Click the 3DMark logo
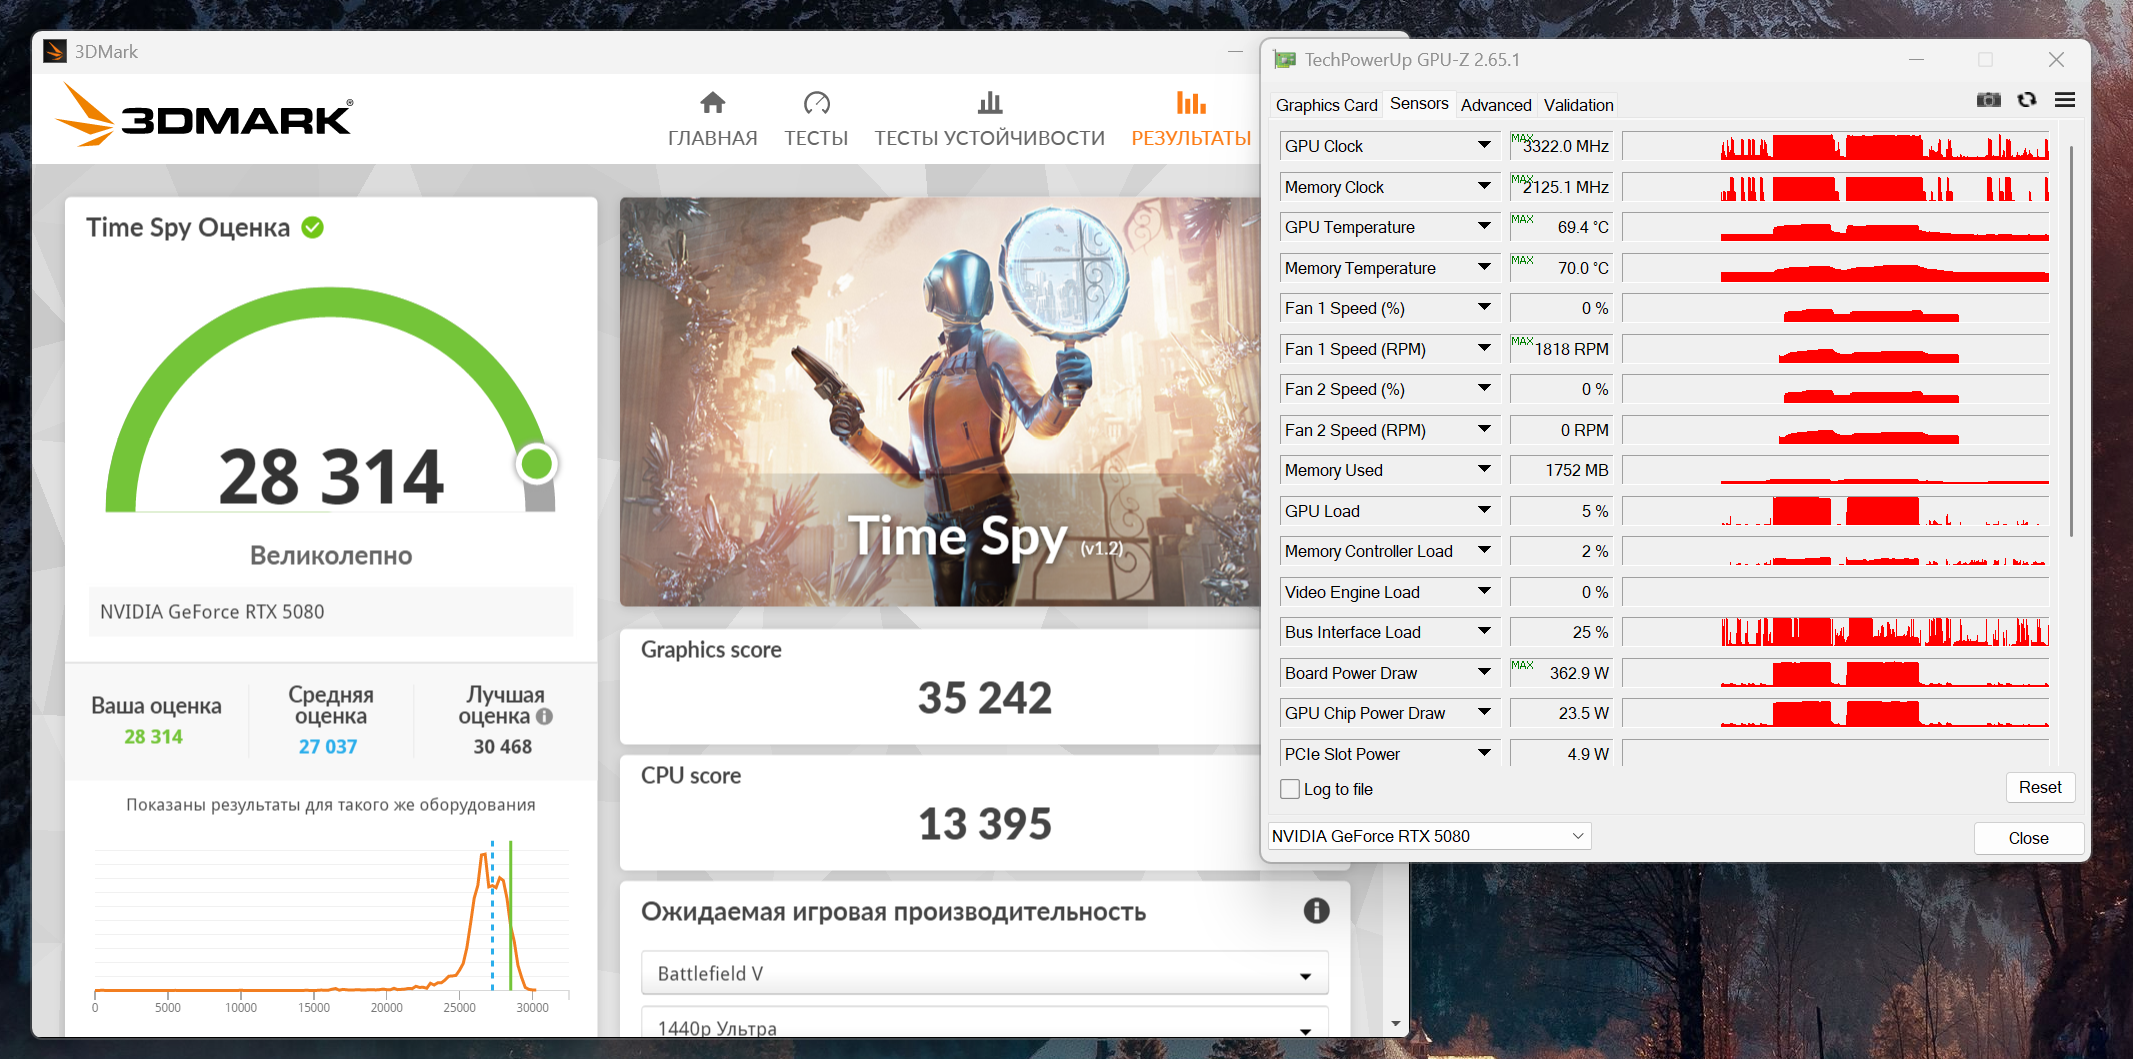The height and width of the screenshot is (1059, 2133). (204, 116)
